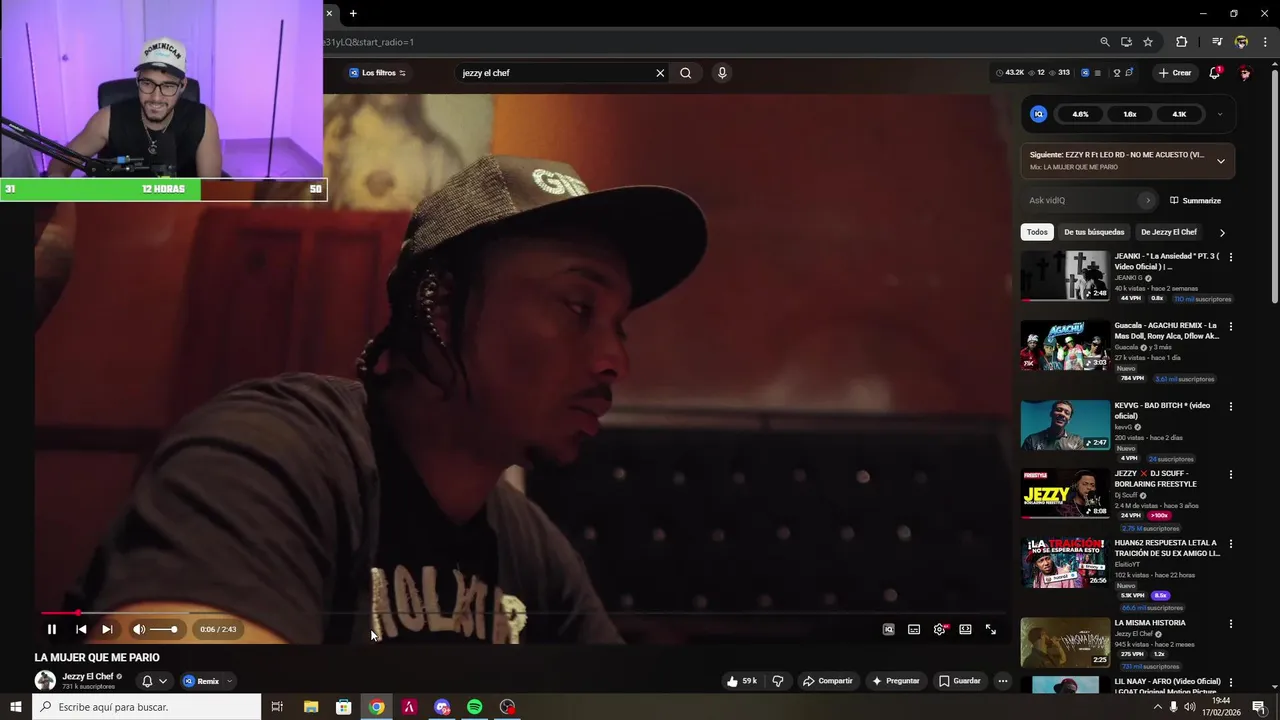This screenshot has height=720, width=1280.
Task: Dislike the video
Action: click(778, 681)
